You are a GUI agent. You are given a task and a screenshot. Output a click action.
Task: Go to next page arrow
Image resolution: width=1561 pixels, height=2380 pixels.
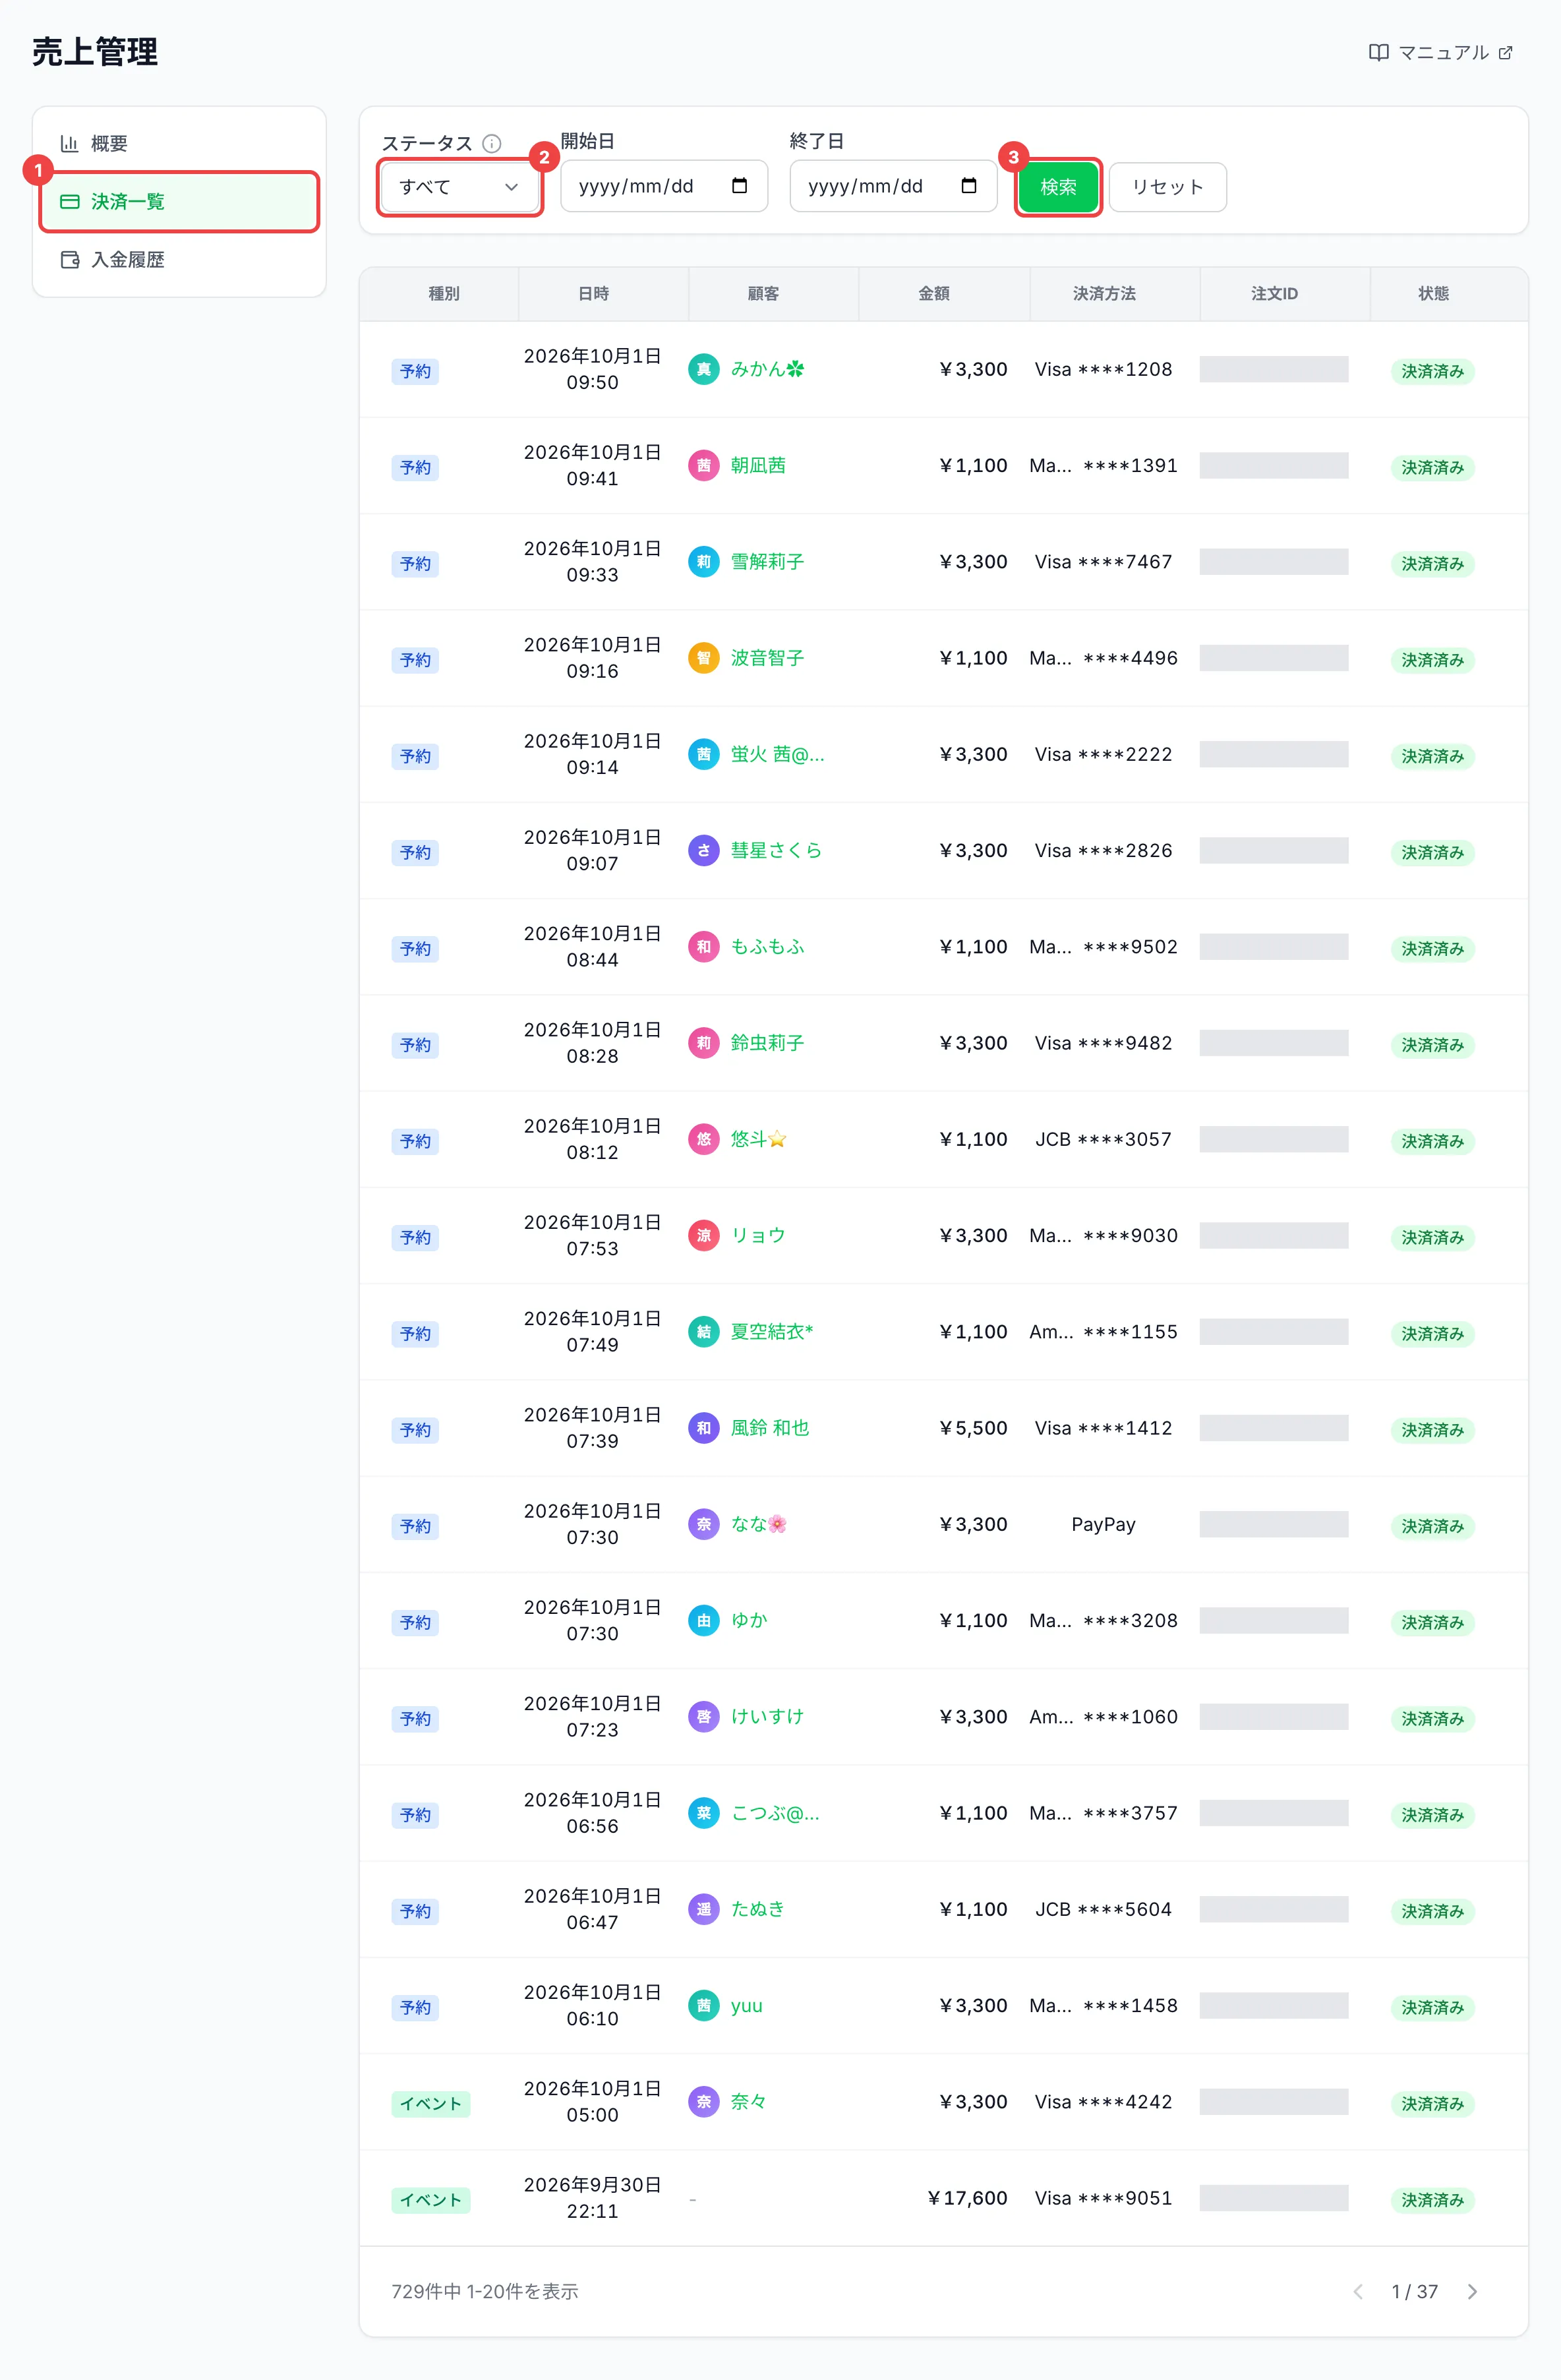(1472, 2292)
